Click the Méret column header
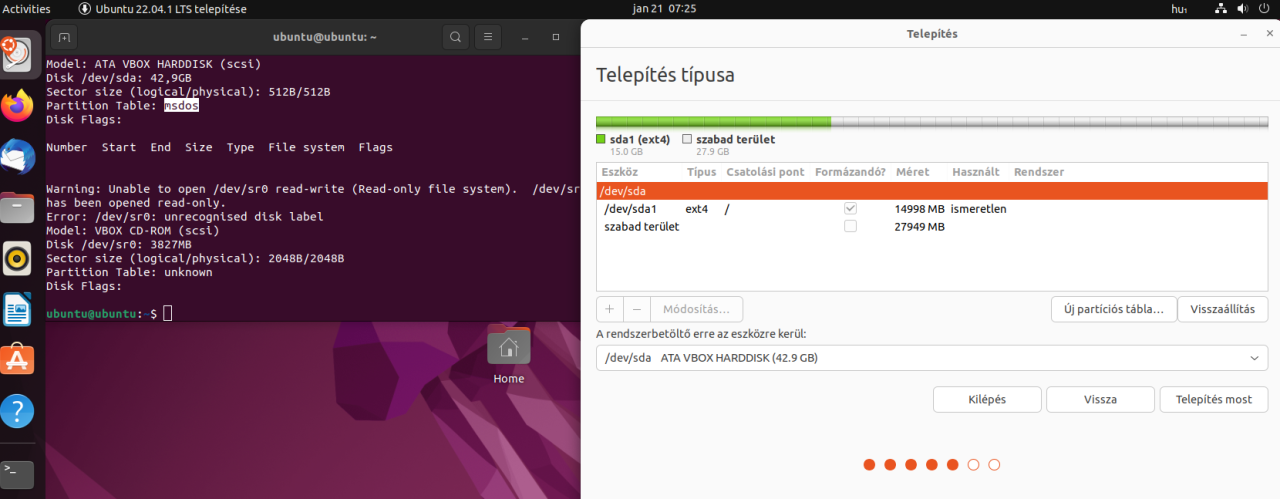 (x=912, y=172)
